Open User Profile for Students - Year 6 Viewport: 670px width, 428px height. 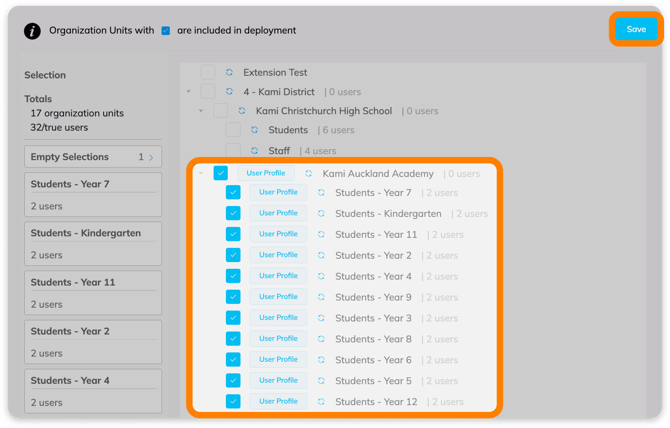tap(278, 360)
